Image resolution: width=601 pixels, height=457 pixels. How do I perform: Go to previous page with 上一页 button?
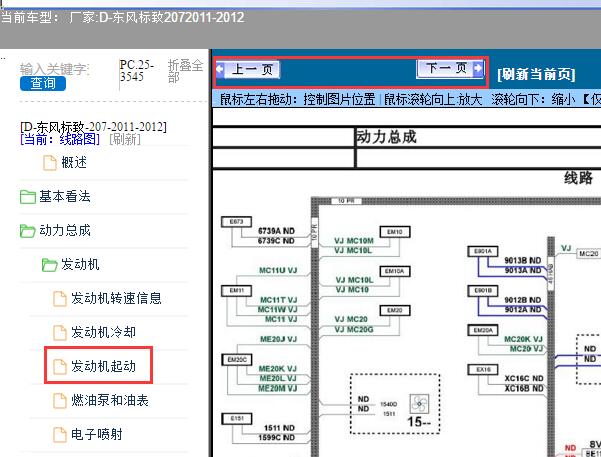(x=248, y=69)
